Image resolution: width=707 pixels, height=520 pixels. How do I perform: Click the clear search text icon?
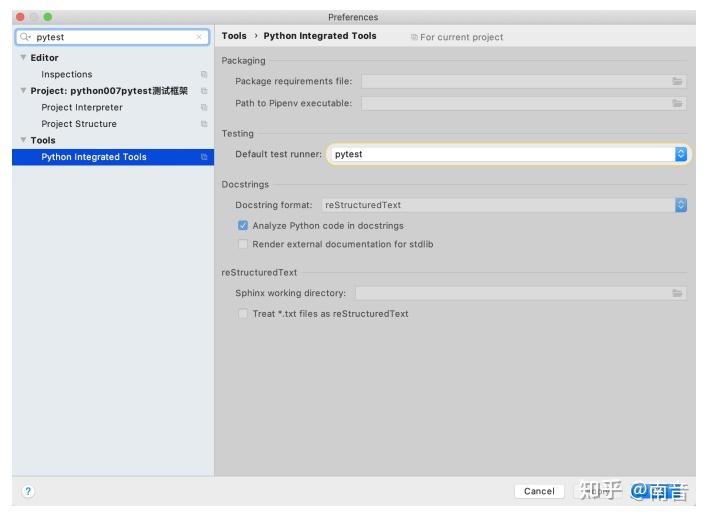pos(199,37)
